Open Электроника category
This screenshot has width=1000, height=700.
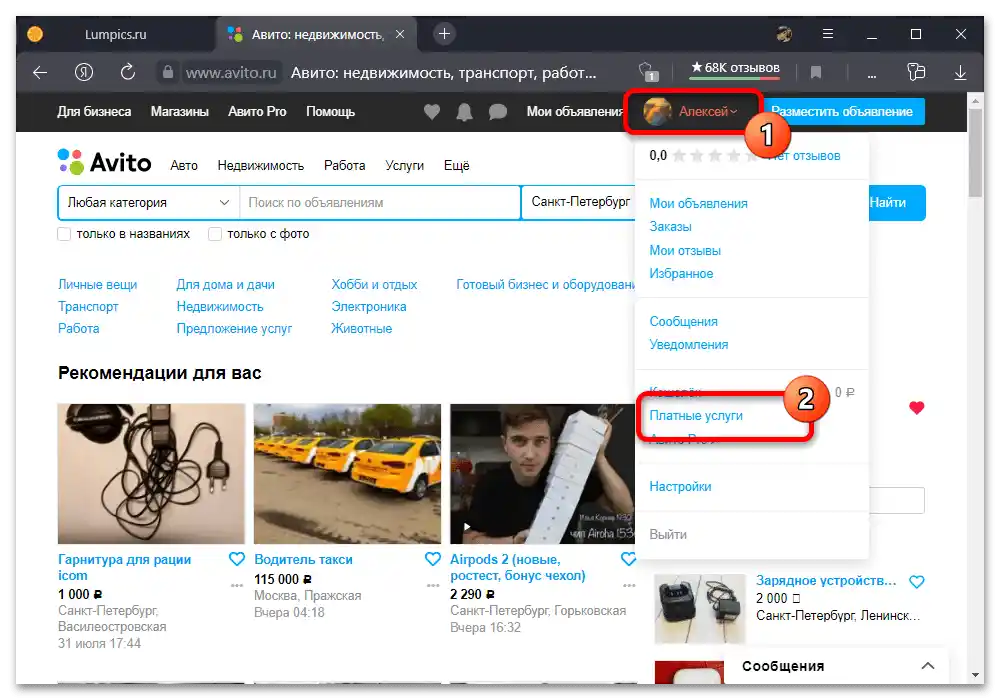(x=369, y=307)
